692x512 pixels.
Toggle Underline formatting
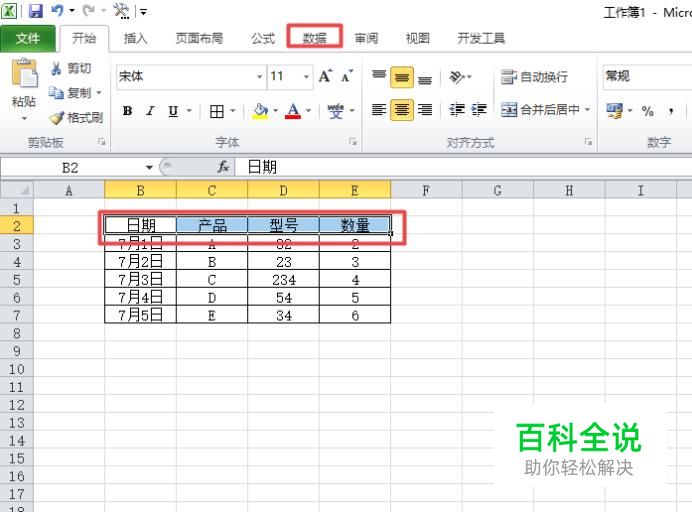pos(173,111)
